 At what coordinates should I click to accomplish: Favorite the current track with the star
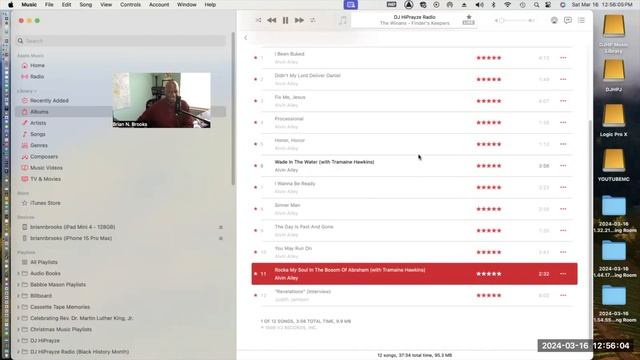pos(469,17)
